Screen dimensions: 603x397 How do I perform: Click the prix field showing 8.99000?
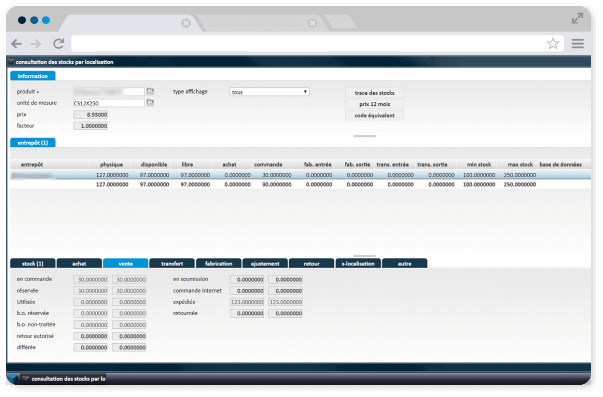point(90,115)
